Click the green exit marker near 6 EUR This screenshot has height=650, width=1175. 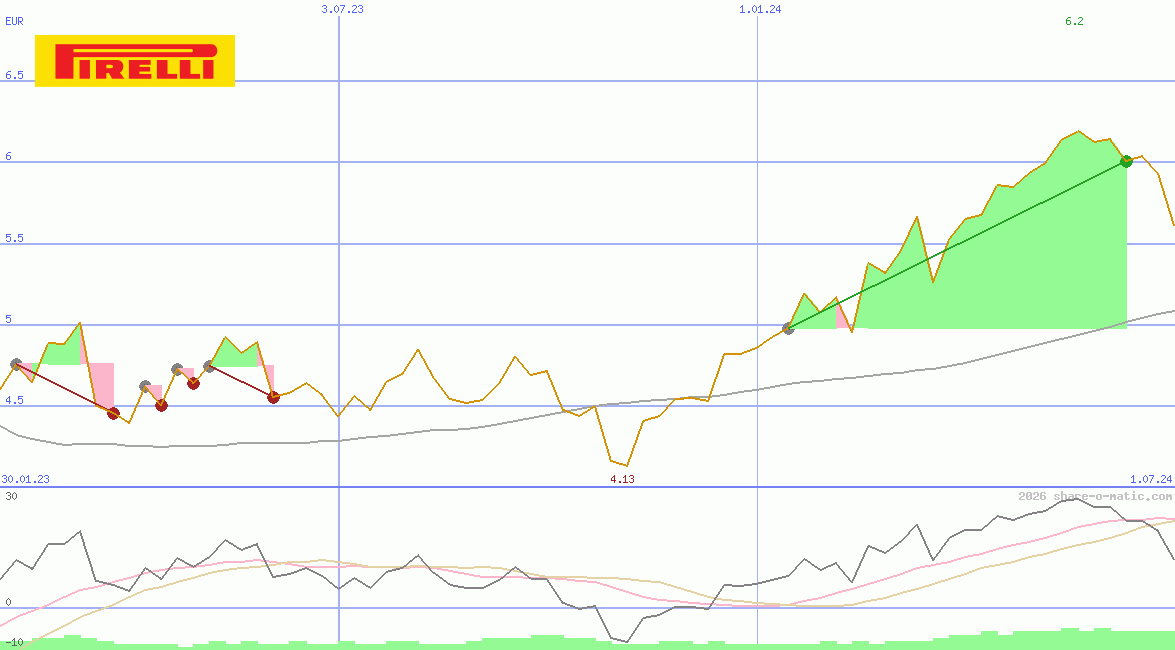[x=1126, y=161]
